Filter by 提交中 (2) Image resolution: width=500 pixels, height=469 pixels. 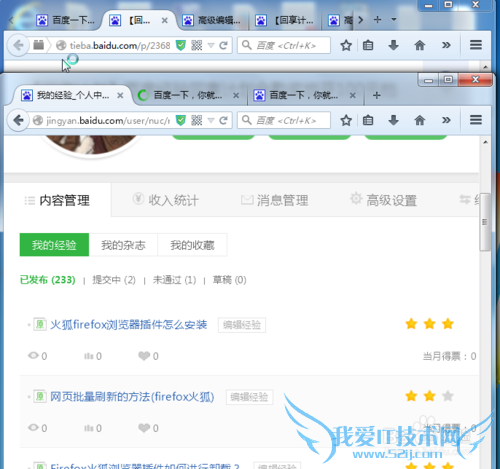(114, 280)
